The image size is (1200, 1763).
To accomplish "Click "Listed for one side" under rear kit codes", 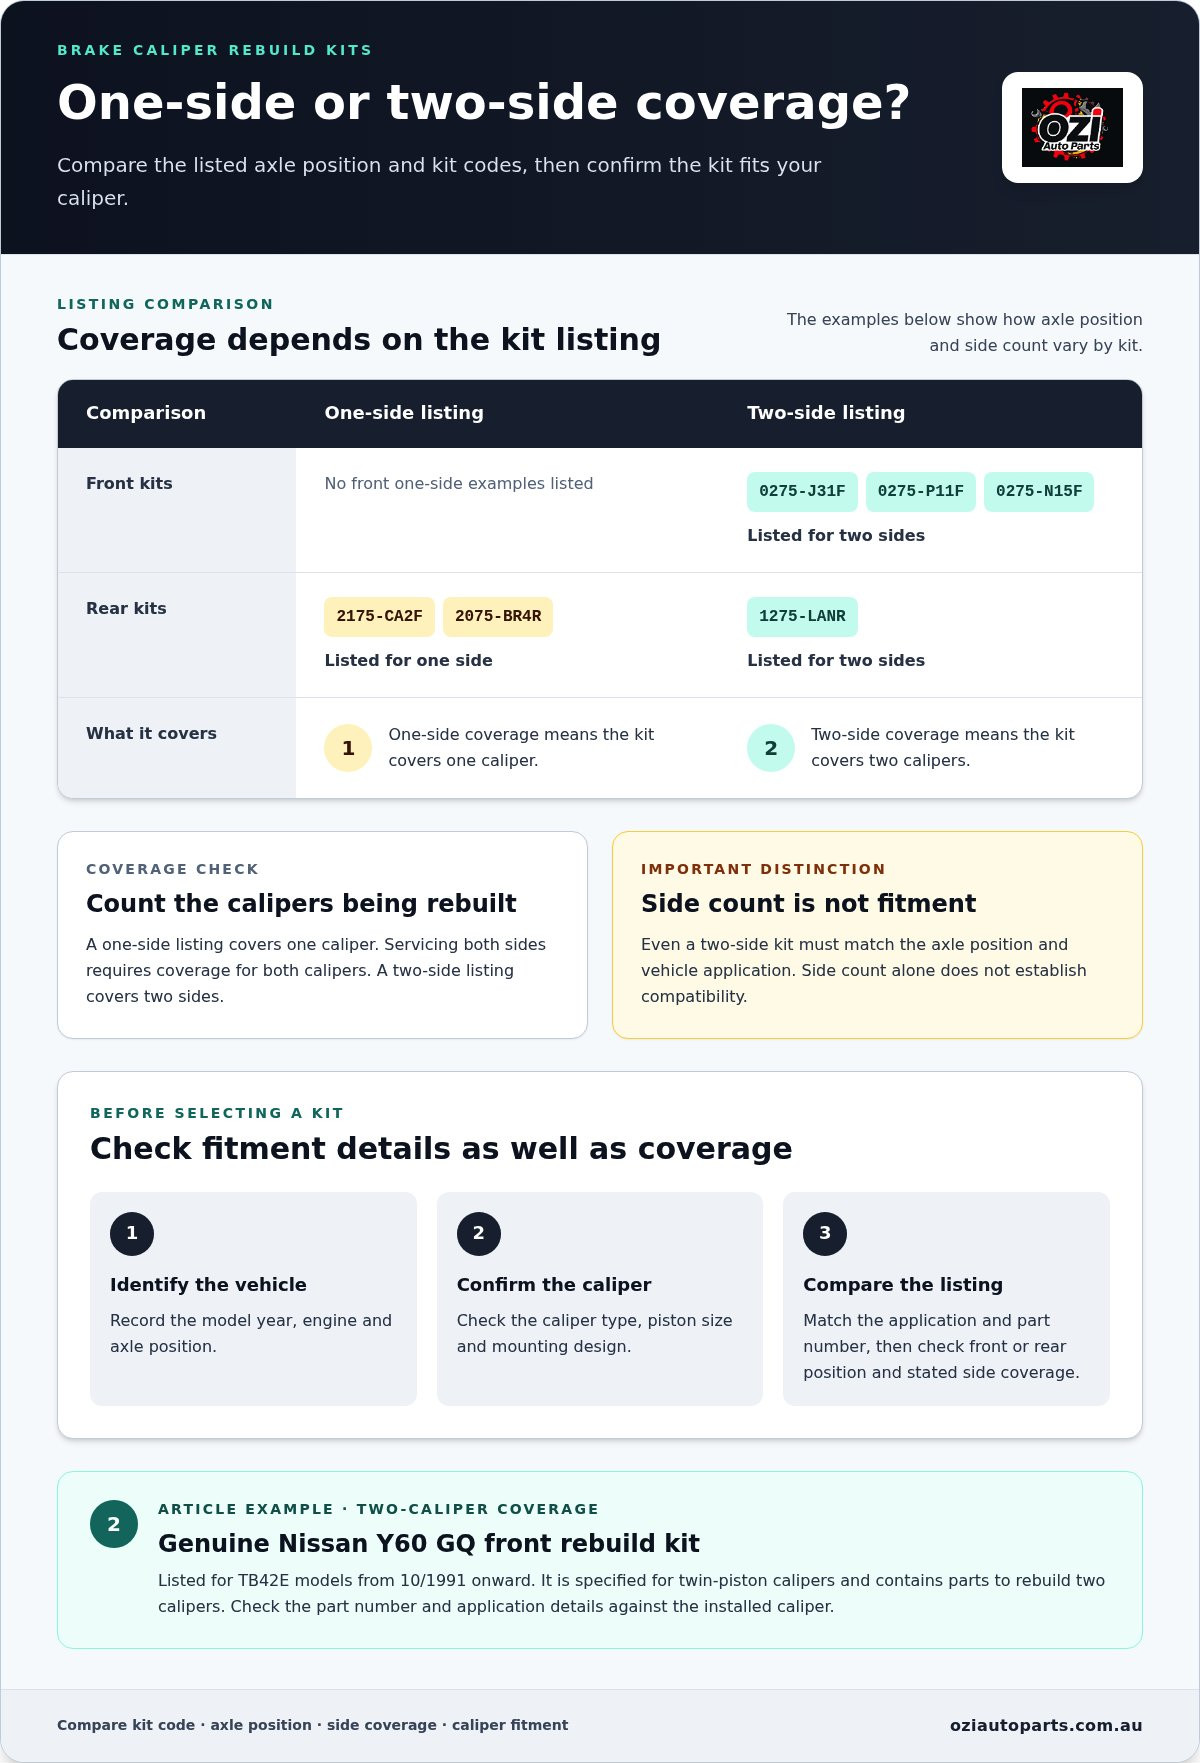I will point(408,661).
